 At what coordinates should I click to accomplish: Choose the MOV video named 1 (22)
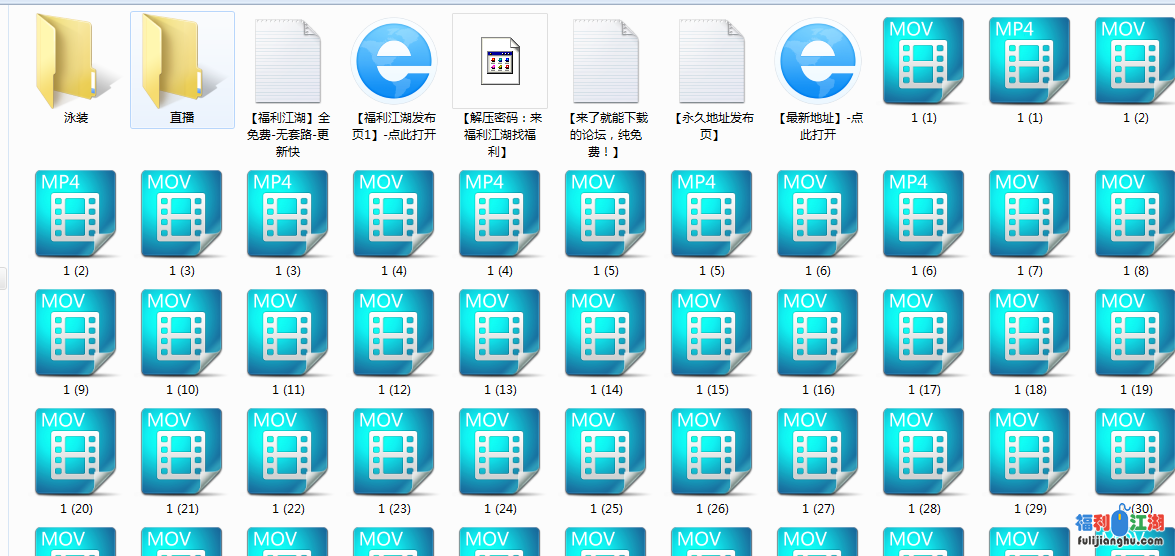click(288, 452)
